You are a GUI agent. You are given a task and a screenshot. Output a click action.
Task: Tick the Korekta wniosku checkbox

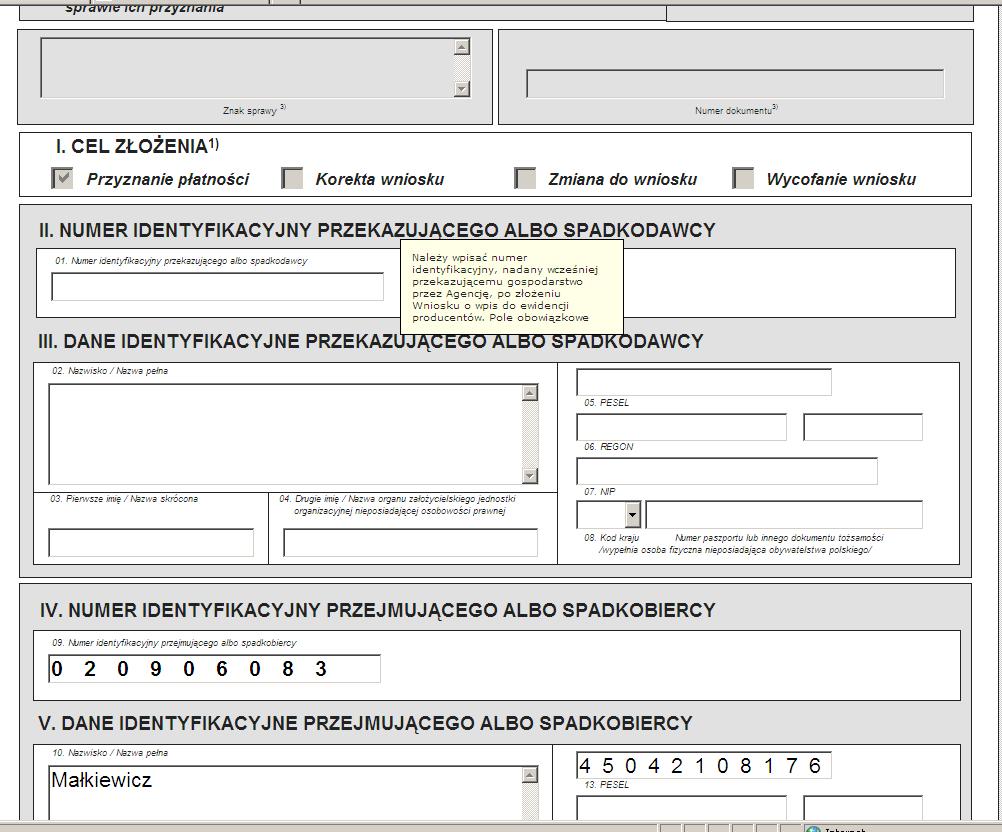tap(292, 178)
